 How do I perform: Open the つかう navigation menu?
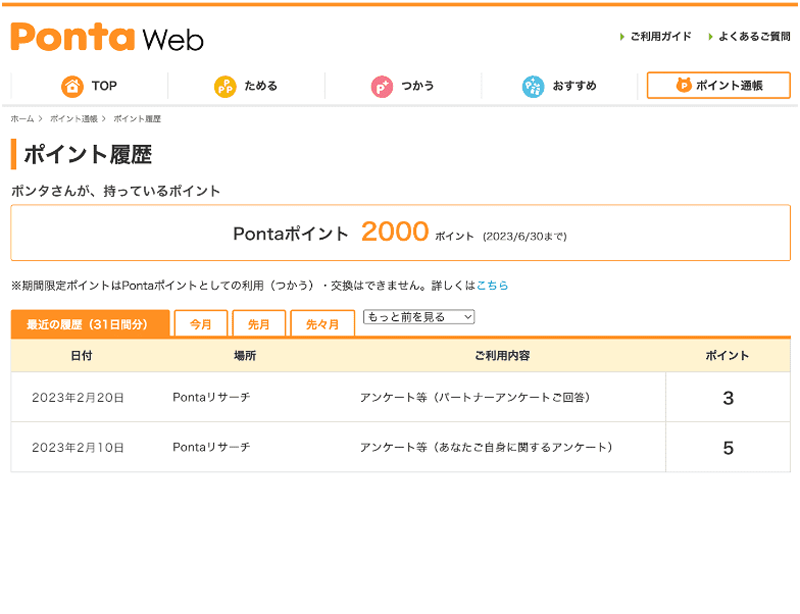403,86
